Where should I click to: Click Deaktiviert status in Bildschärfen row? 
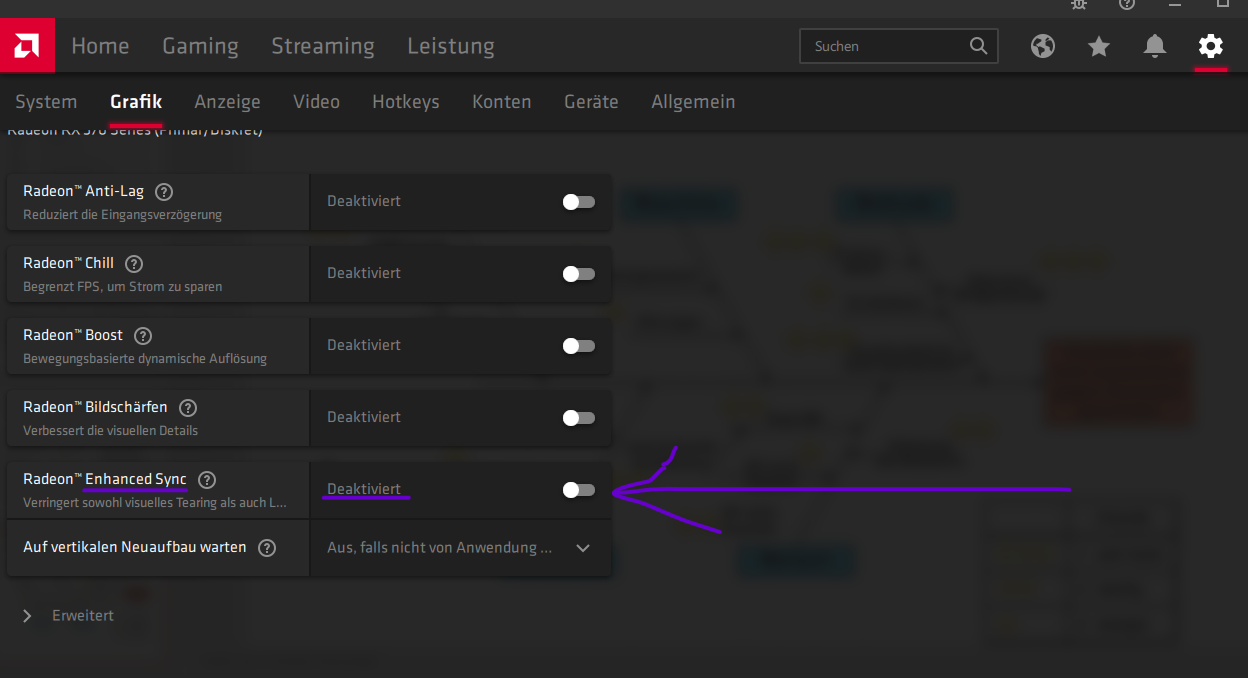tap(364, 417)
